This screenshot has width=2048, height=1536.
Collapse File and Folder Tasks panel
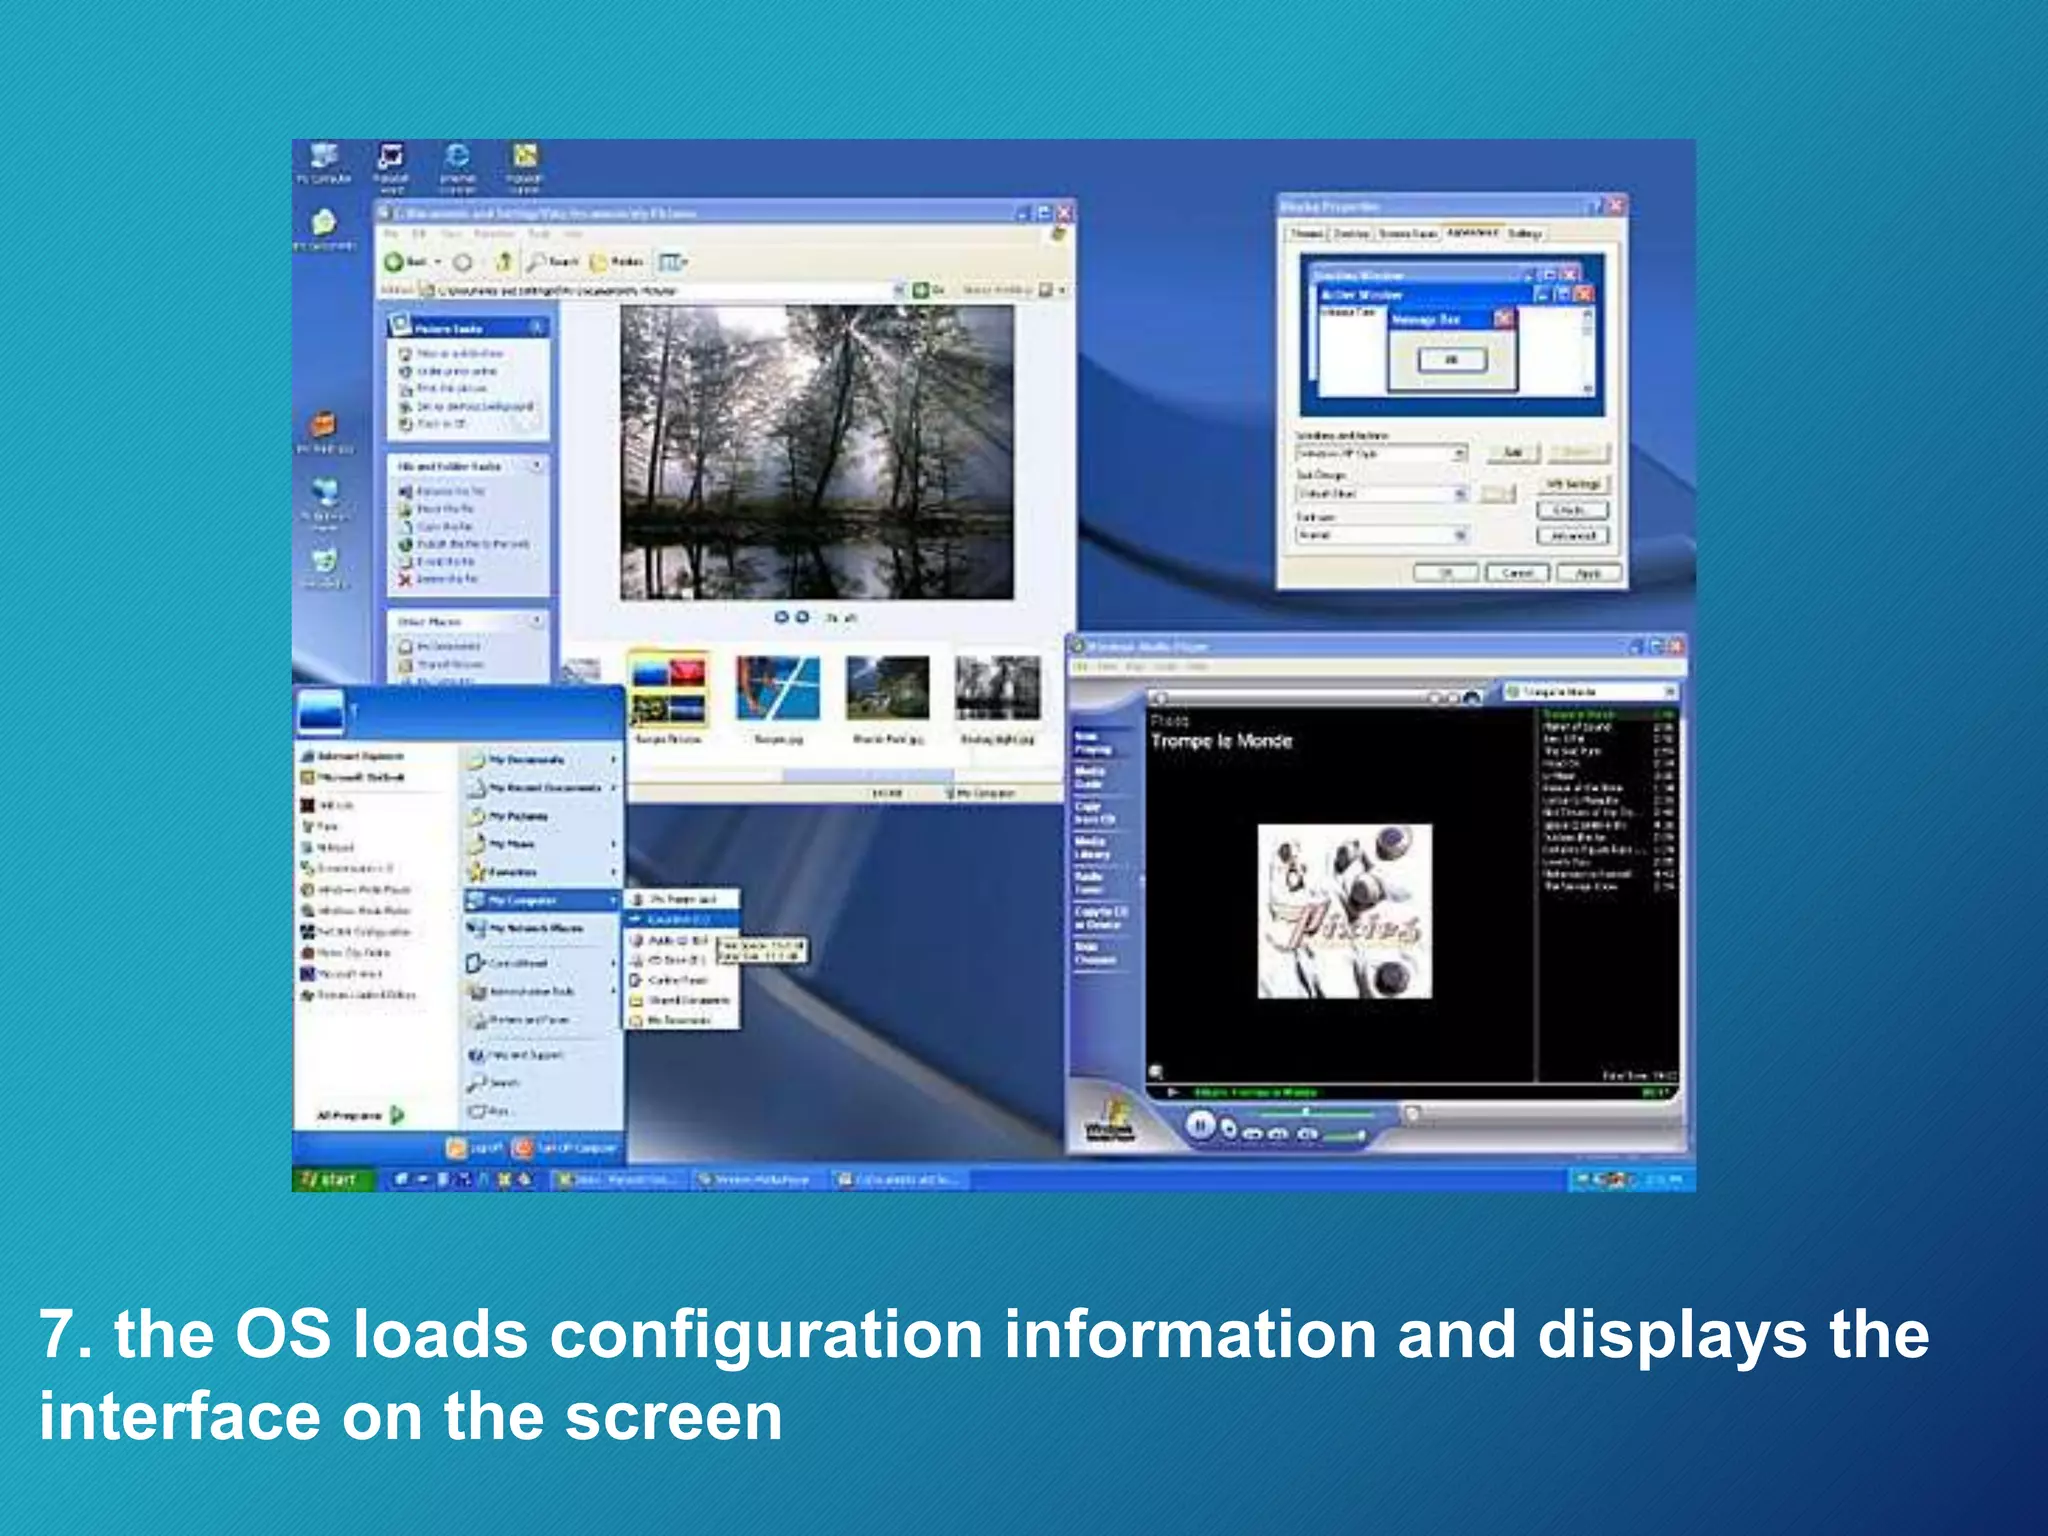pyautogui.click(x=537, y=466)
